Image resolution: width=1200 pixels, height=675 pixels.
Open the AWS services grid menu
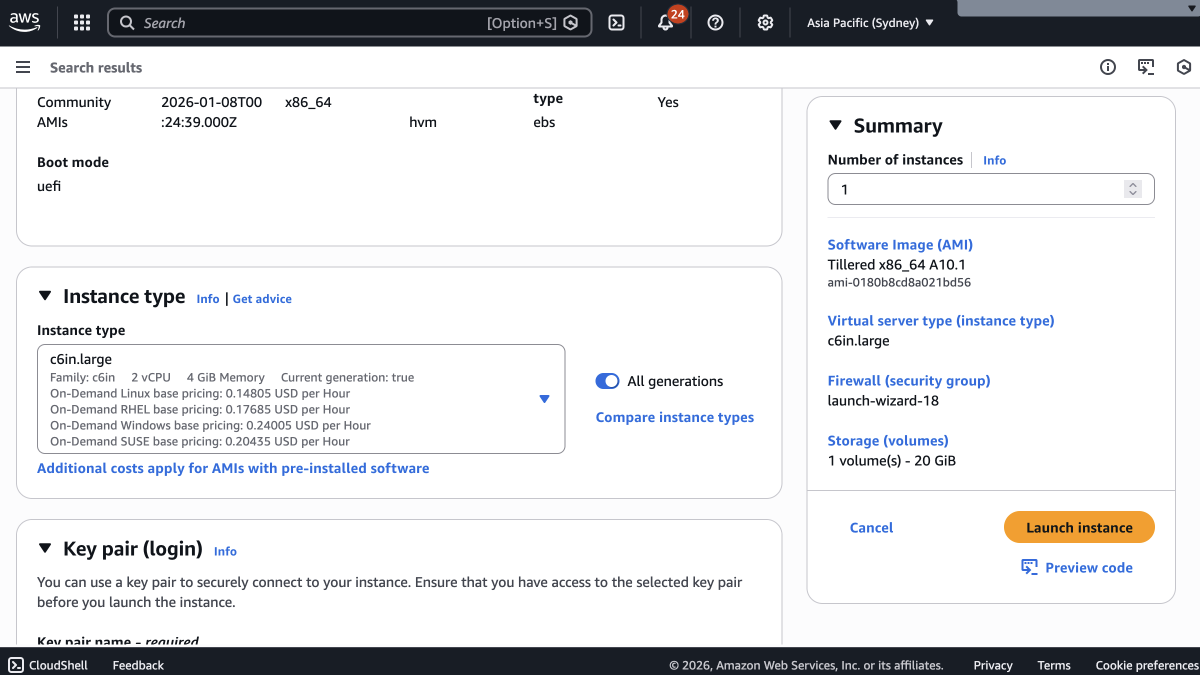tap(81, 22)
